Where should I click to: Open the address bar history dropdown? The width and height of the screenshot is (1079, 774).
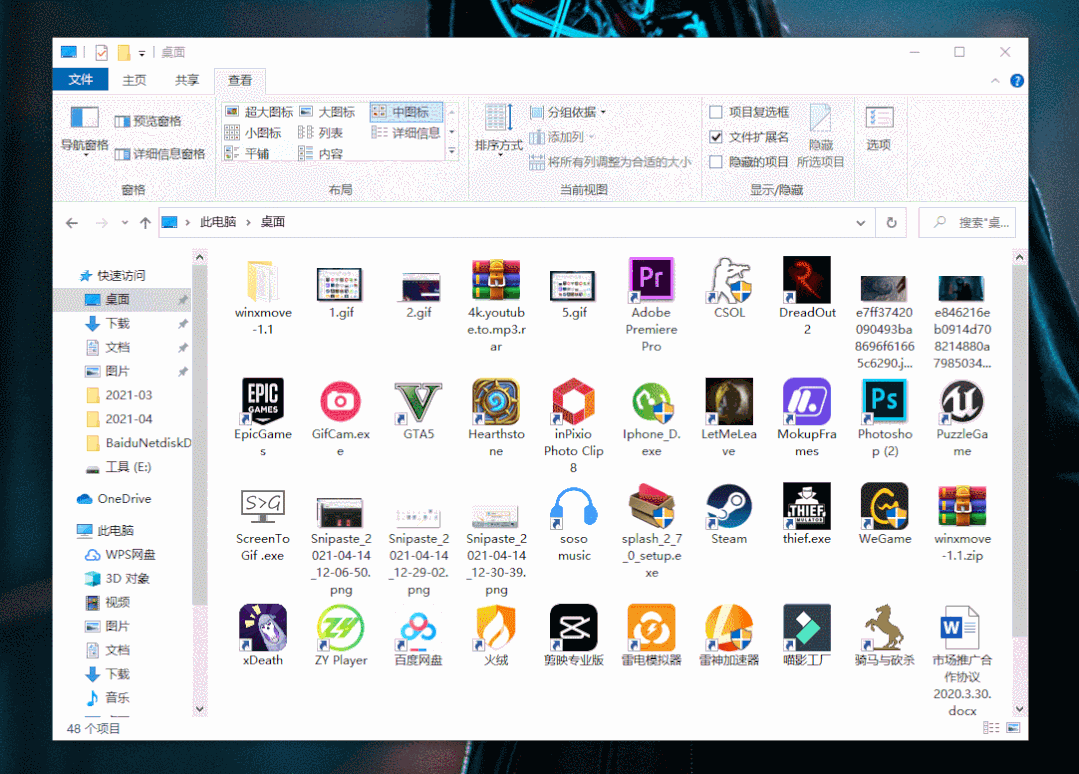coord(860,222)
